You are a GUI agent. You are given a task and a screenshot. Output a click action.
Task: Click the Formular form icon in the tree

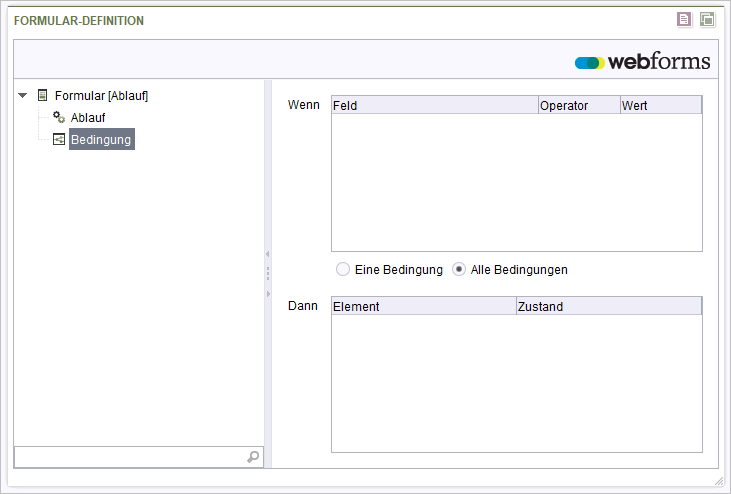[42, 96]
